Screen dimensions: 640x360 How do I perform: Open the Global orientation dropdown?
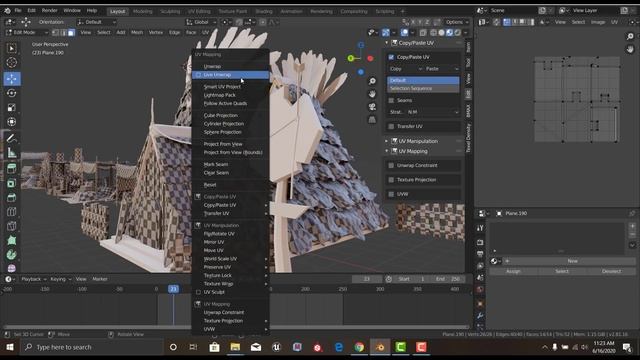tap(201, 22)
